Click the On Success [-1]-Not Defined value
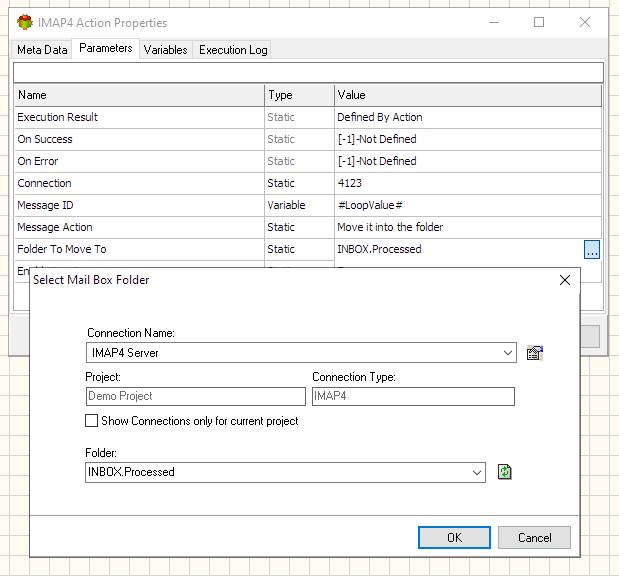 point(377,139)
